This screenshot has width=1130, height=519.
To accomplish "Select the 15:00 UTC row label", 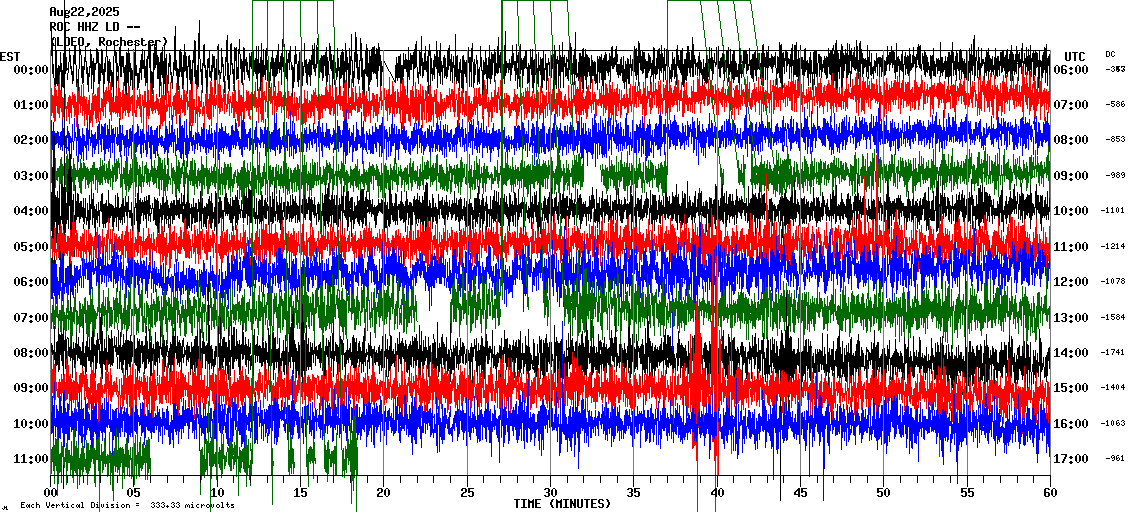I will [1072, 388].
